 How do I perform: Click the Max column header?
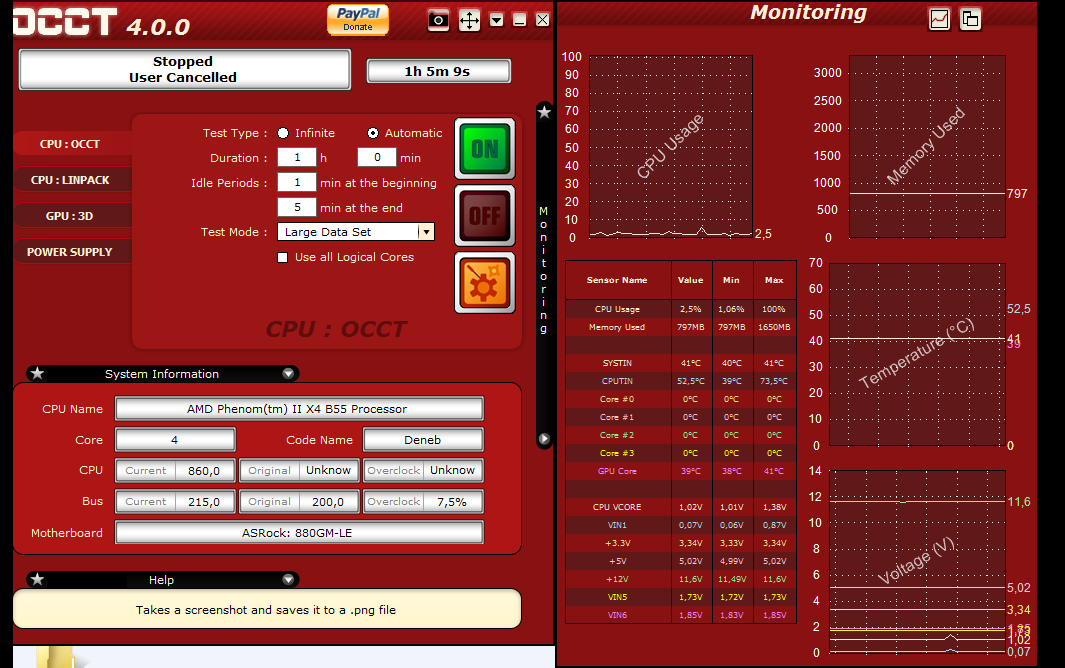click(774, 280)
